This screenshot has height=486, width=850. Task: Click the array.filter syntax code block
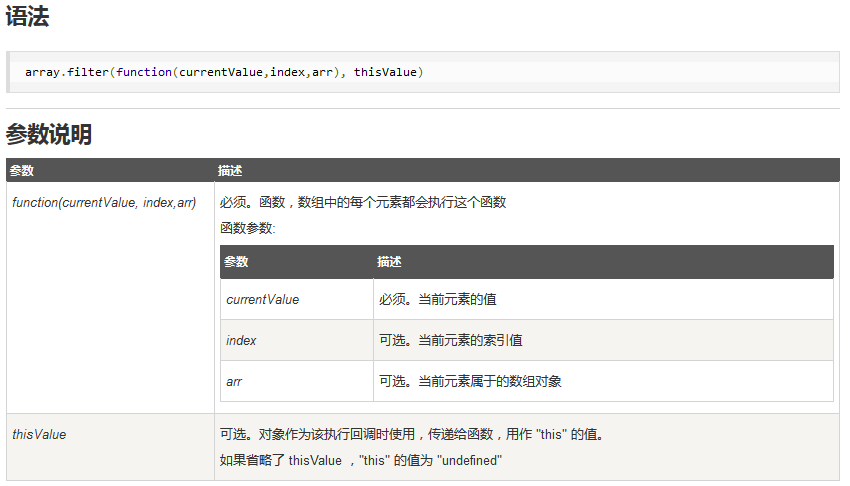(423, 72)
